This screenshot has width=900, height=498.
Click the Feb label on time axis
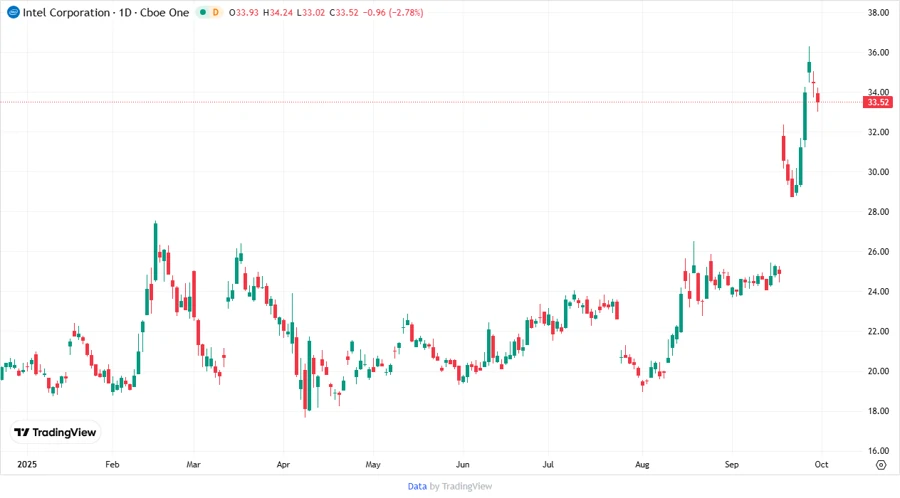coord(112,464)
